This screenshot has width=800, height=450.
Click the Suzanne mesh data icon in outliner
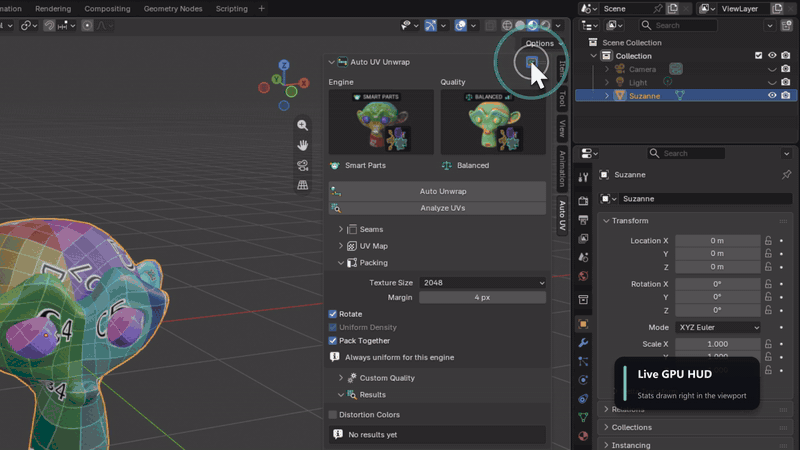coord(680,95)
